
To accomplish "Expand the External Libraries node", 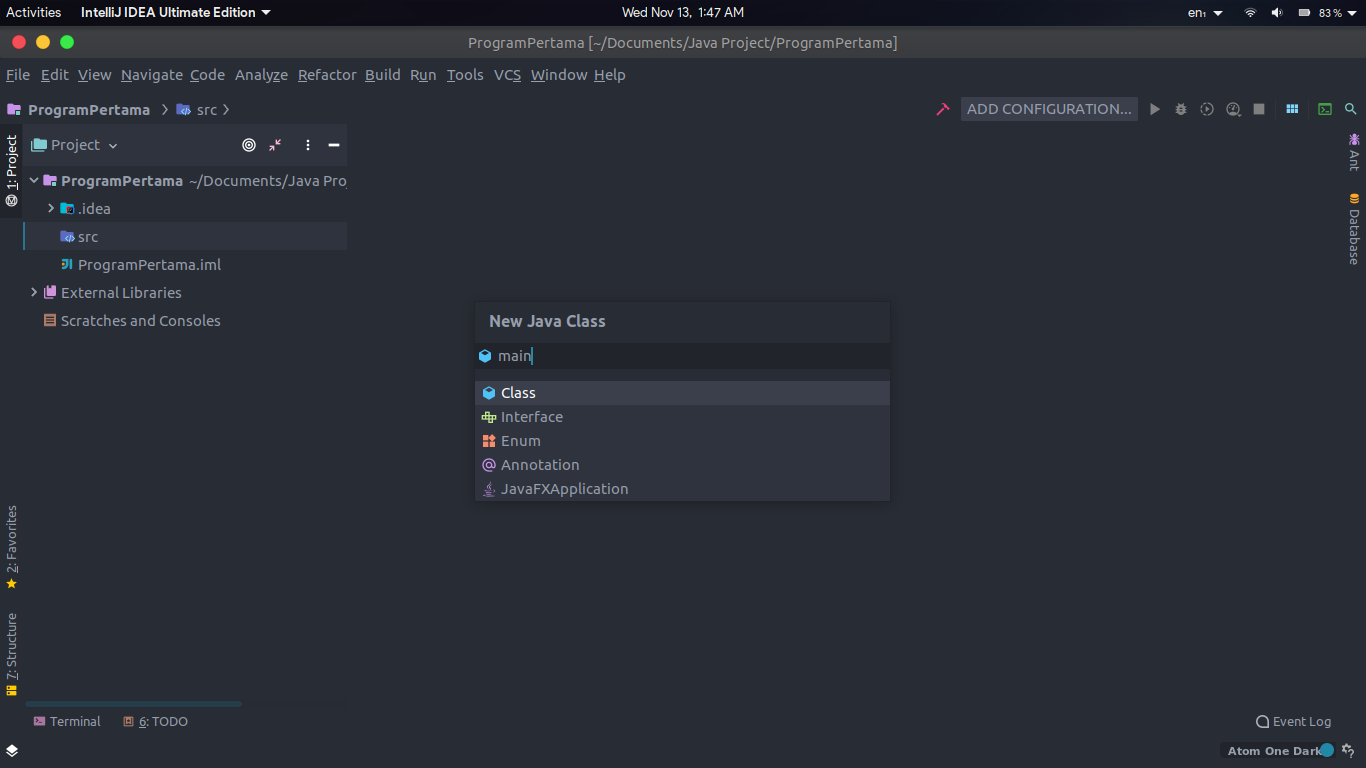I will (34, 292).
